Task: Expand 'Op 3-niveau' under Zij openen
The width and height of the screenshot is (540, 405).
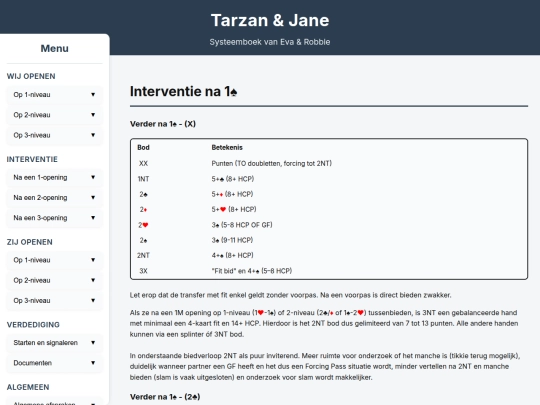Action: 54,300
